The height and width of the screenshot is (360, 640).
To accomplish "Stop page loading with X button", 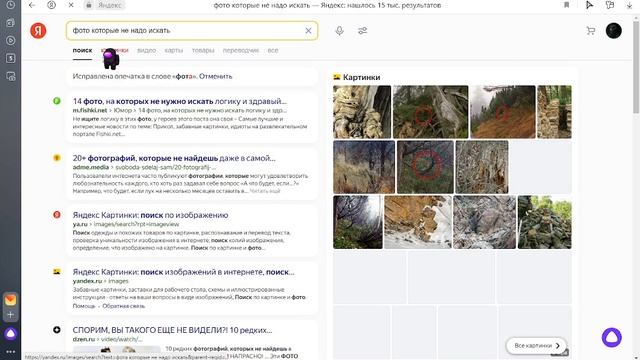I will click(x=71, y=5).
